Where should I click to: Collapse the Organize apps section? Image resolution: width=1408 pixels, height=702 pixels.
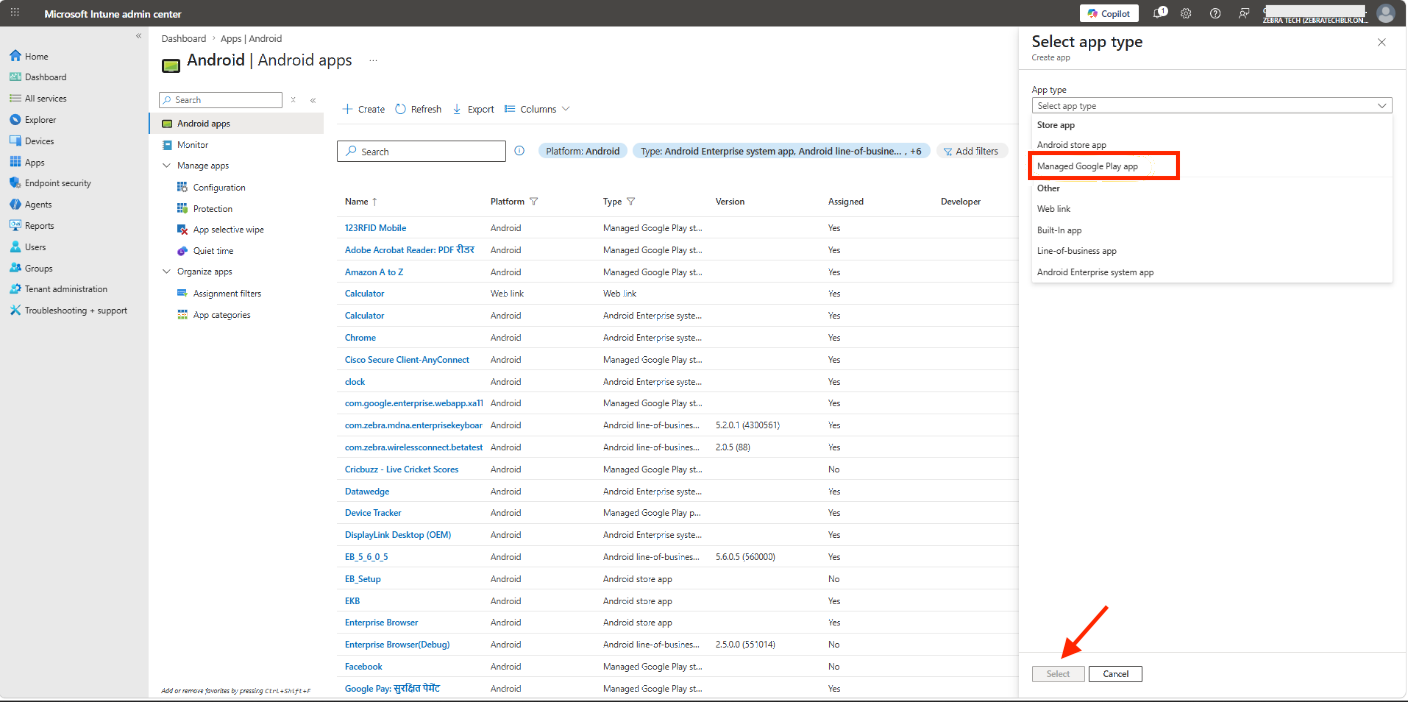click(166, 272)
